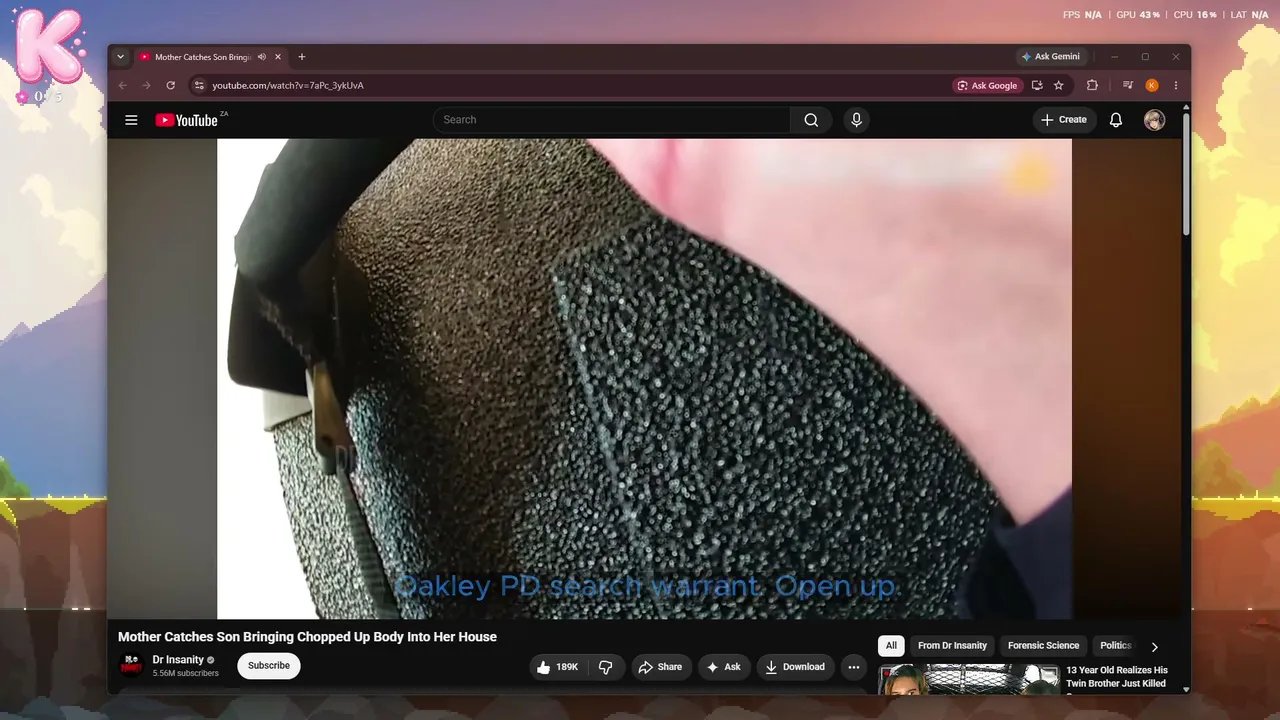This screenshot has width=1280, height=720.
Task: View site information in the address bar
Action: pos(199,86)
